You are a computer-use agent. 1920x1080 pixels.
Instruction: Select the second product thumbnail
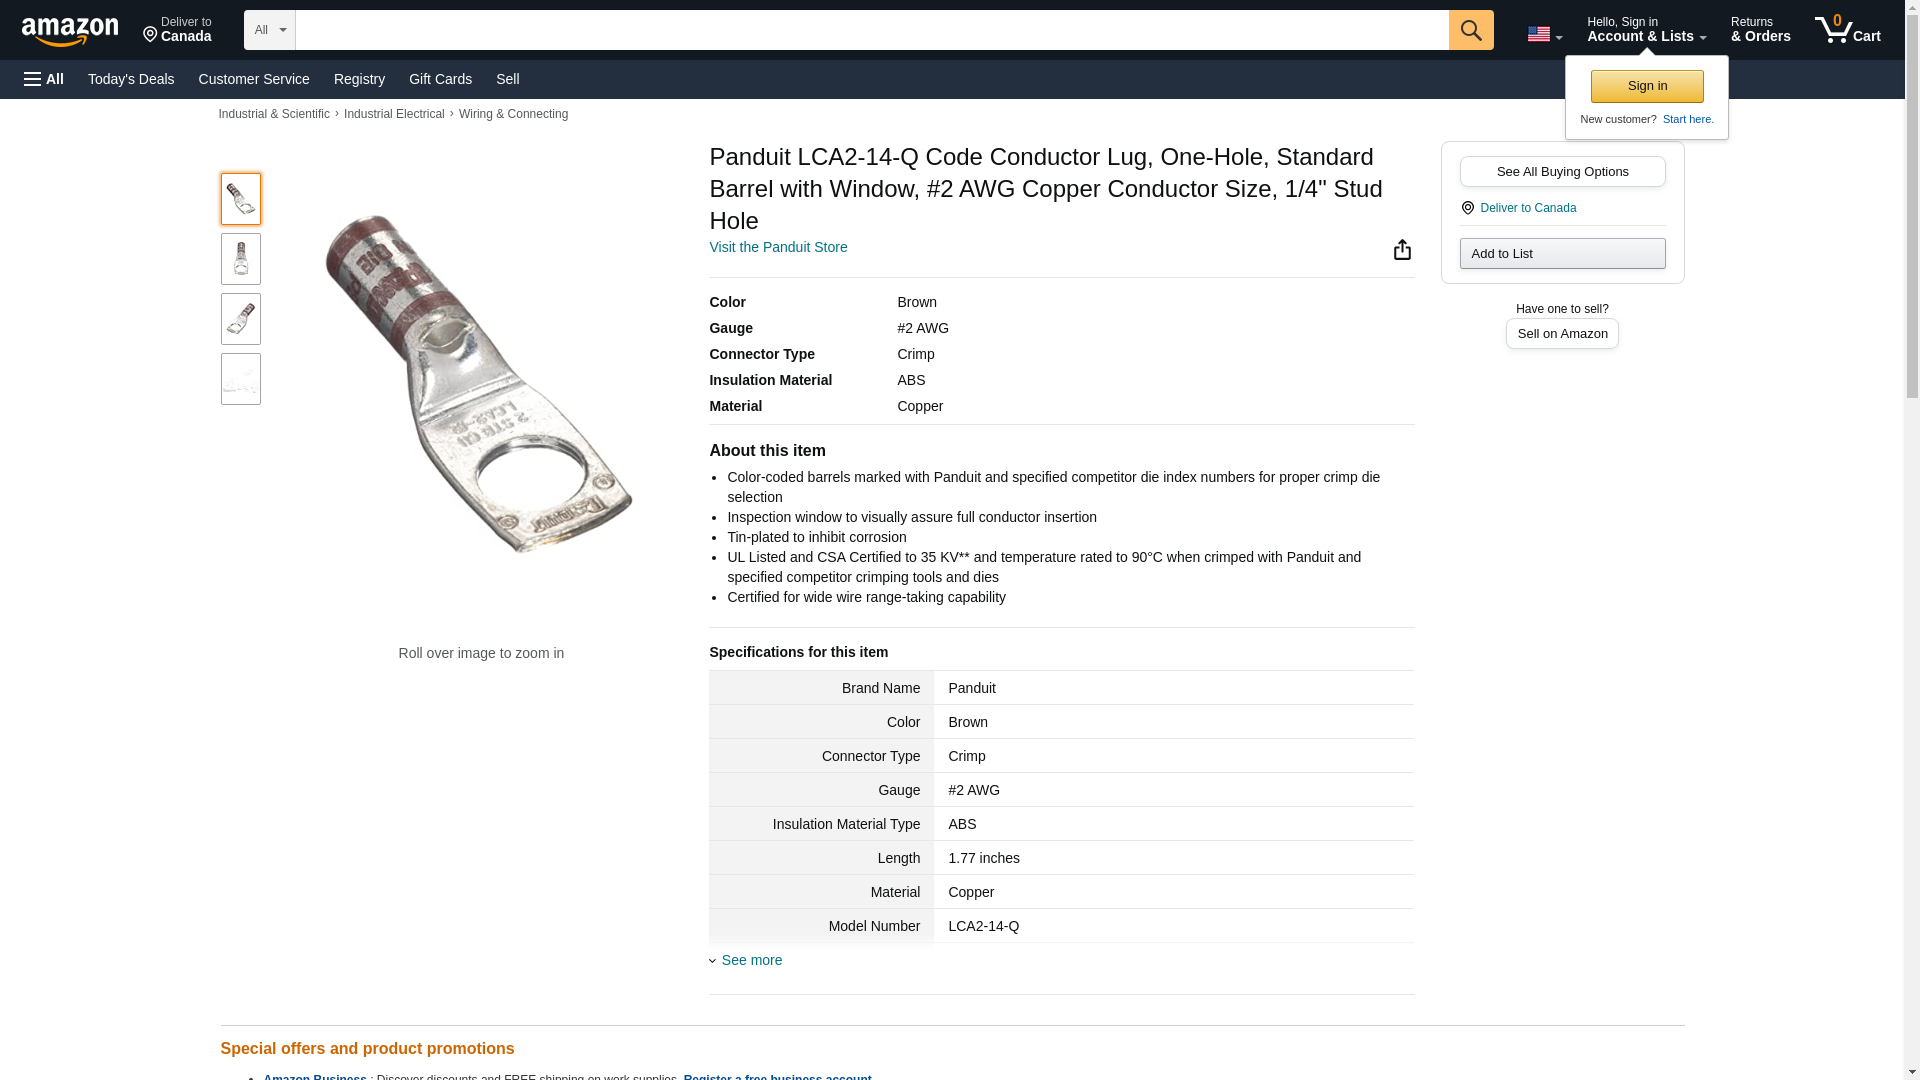coord(241,259)
